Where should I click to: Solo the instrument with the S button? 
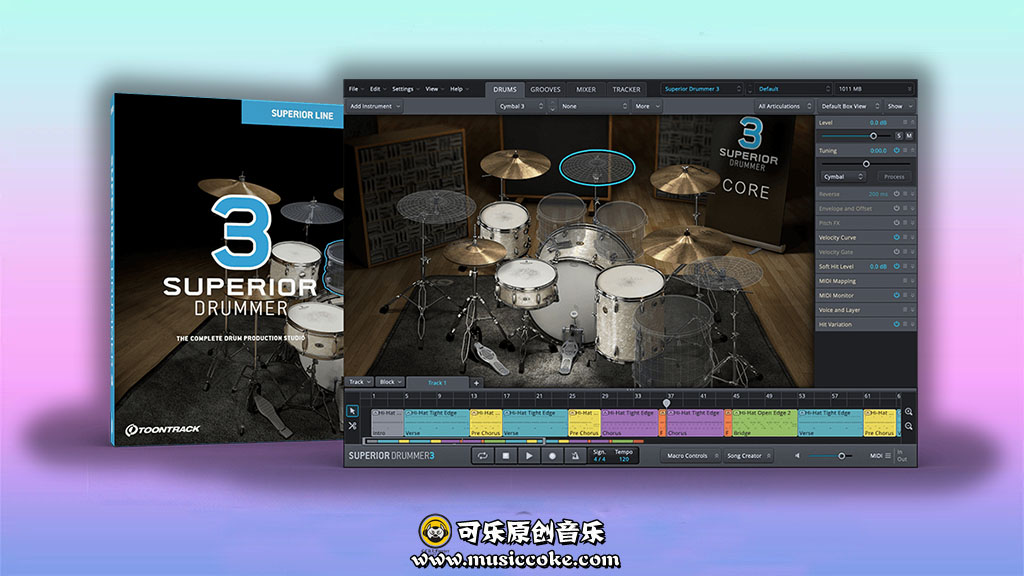[899, 136]
